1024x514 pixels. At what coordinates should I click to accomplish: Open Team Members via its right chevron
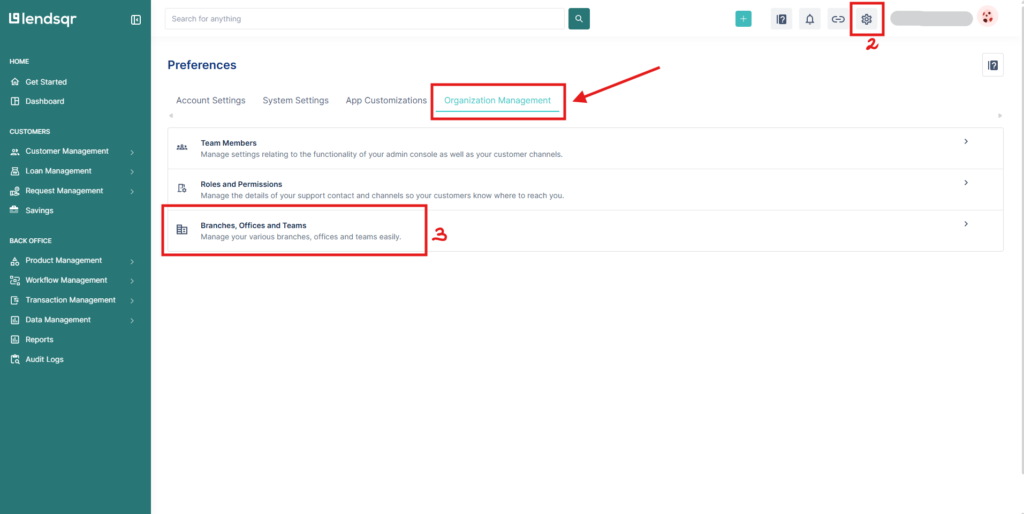click(x=966, y=142)
